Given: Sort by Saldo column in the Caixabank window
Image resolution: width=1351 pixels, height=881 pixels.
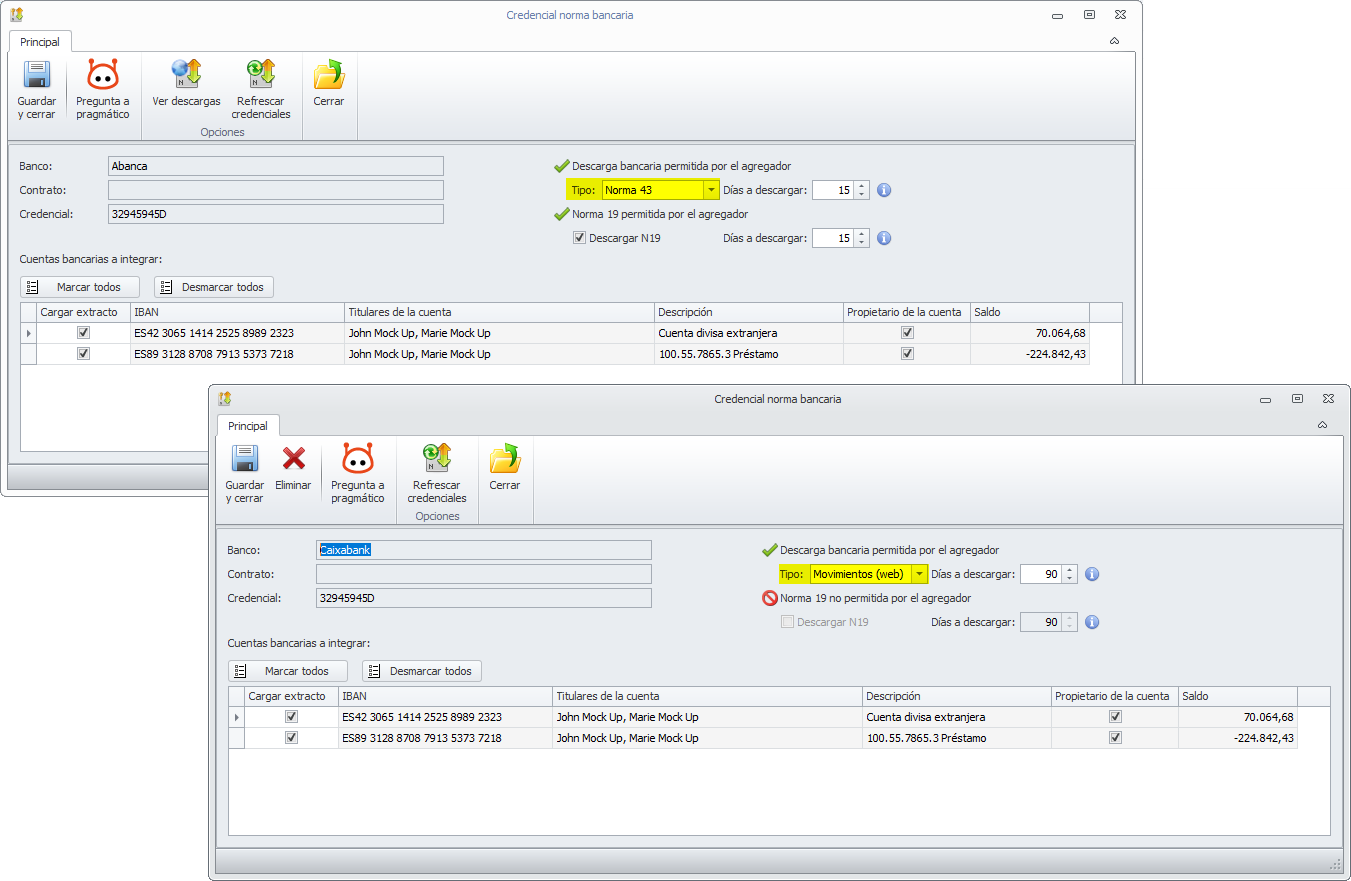Looking at the screenshot, I should 1237,696.
